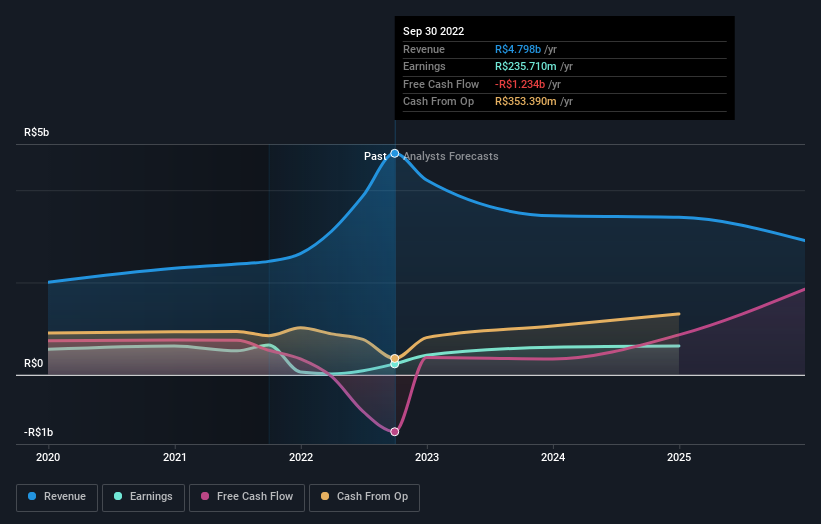Click the Earnings teal data point marker
This screenshot has width=821, height=524.
pos(395,364)
